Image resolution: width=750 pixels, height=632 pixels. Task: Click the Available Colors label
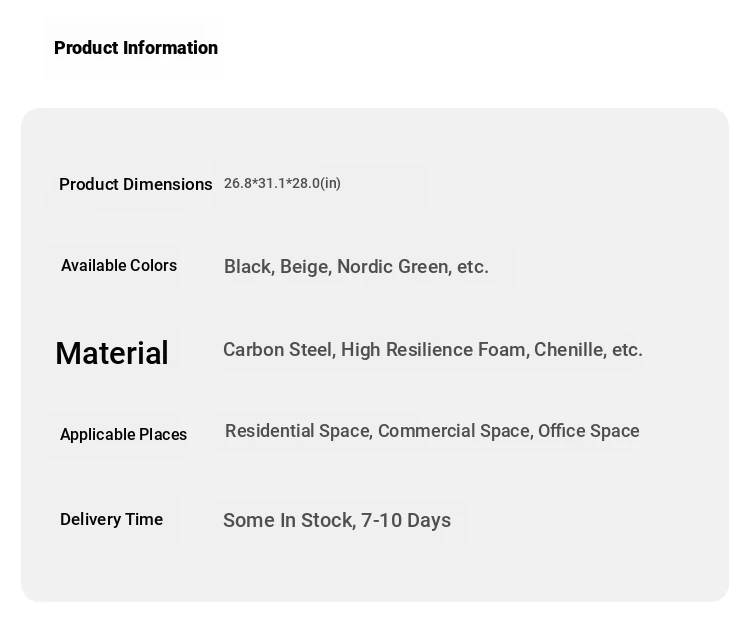(119, 266)
